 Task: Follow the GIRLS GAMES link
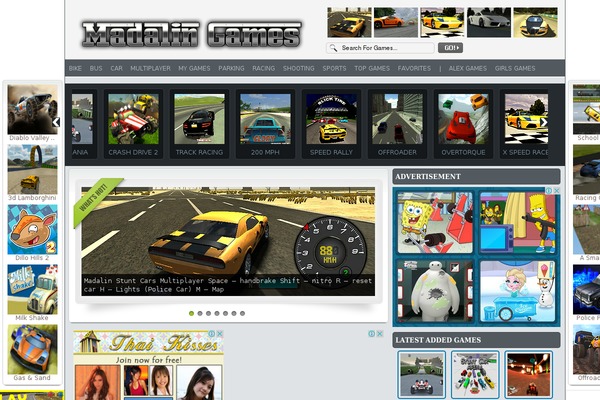coord(515,69)
